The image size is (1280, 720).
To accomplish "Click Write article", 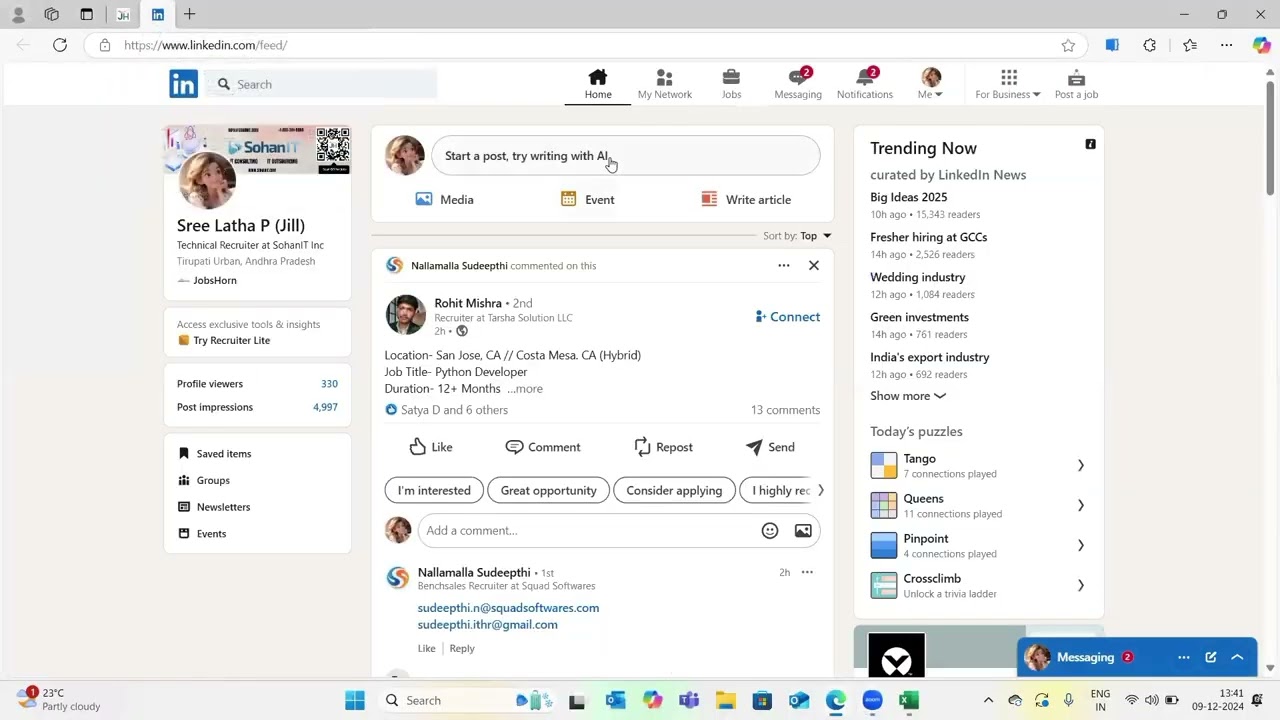I will click(x=746, y=199).
